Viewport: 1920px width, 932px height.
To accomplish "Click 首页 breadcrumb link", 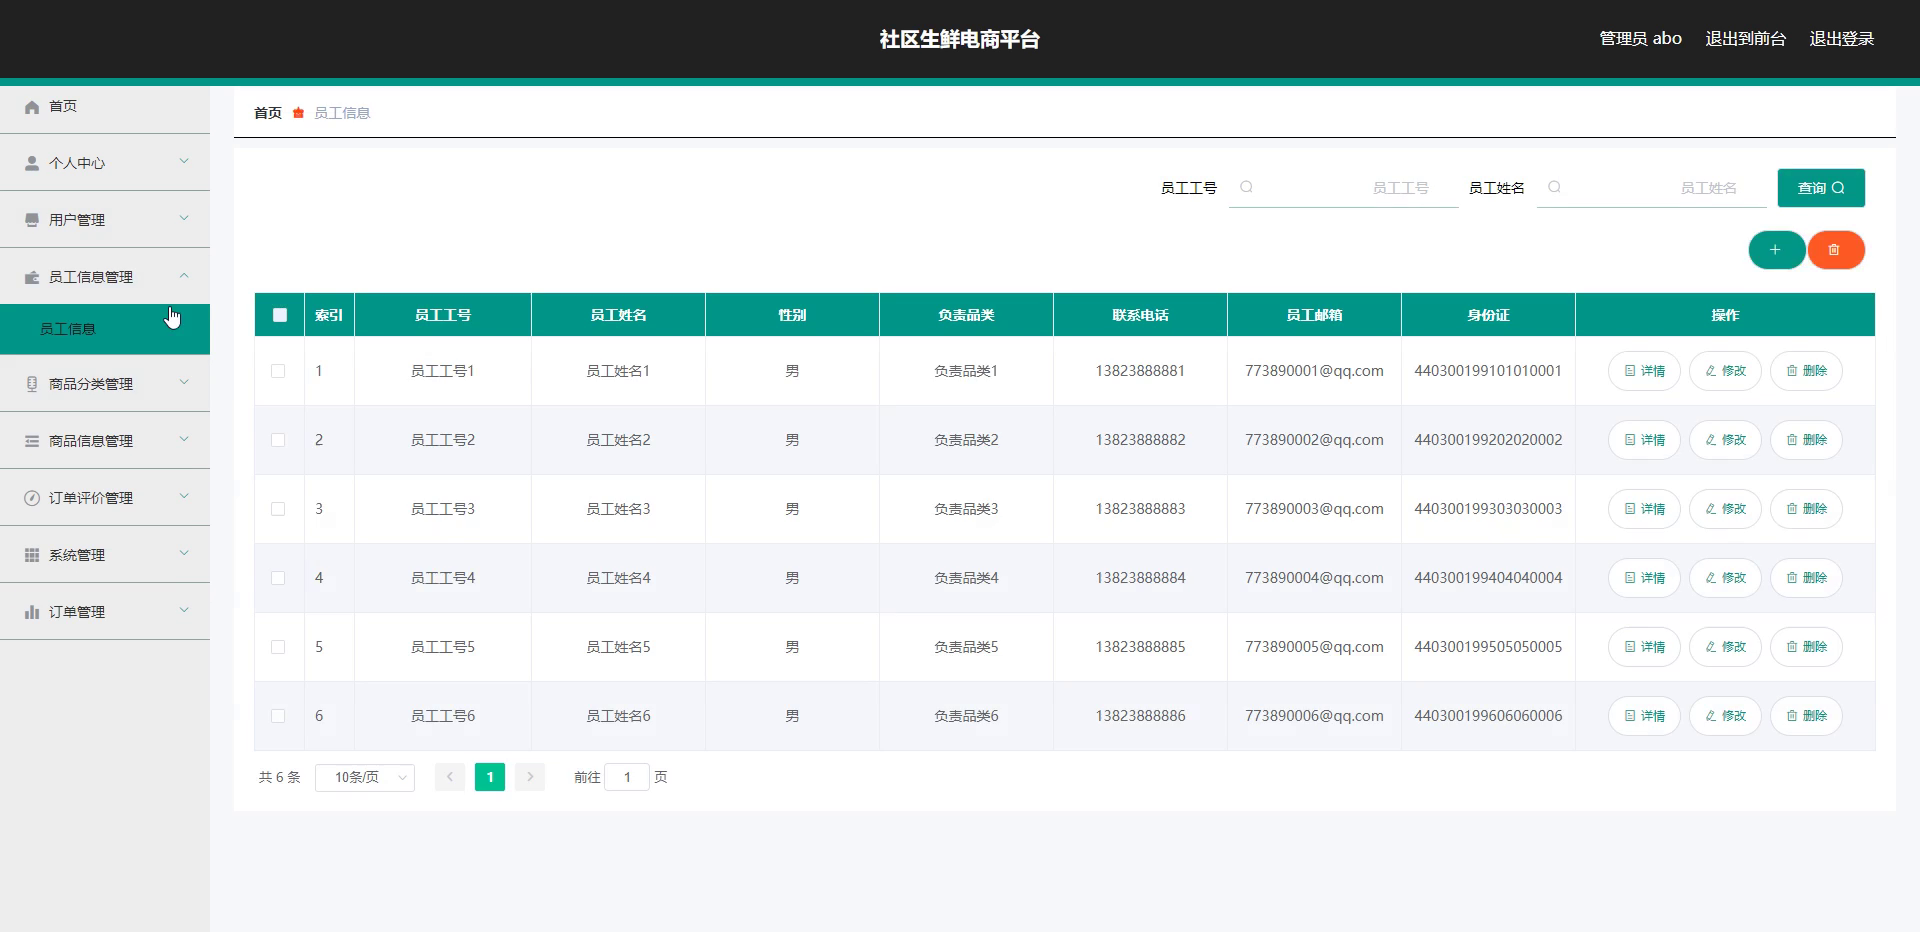I will (x=268, y=113).
